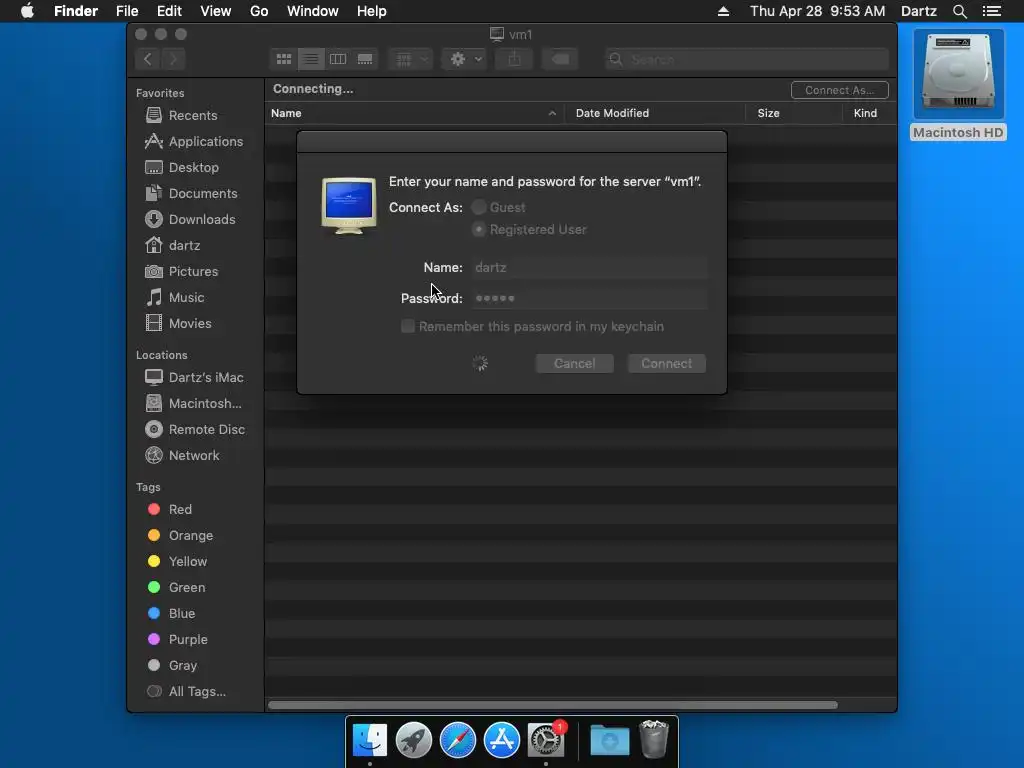Select the Guest radio button
This screenshot has height=768, width=1024.
point(479,208)
